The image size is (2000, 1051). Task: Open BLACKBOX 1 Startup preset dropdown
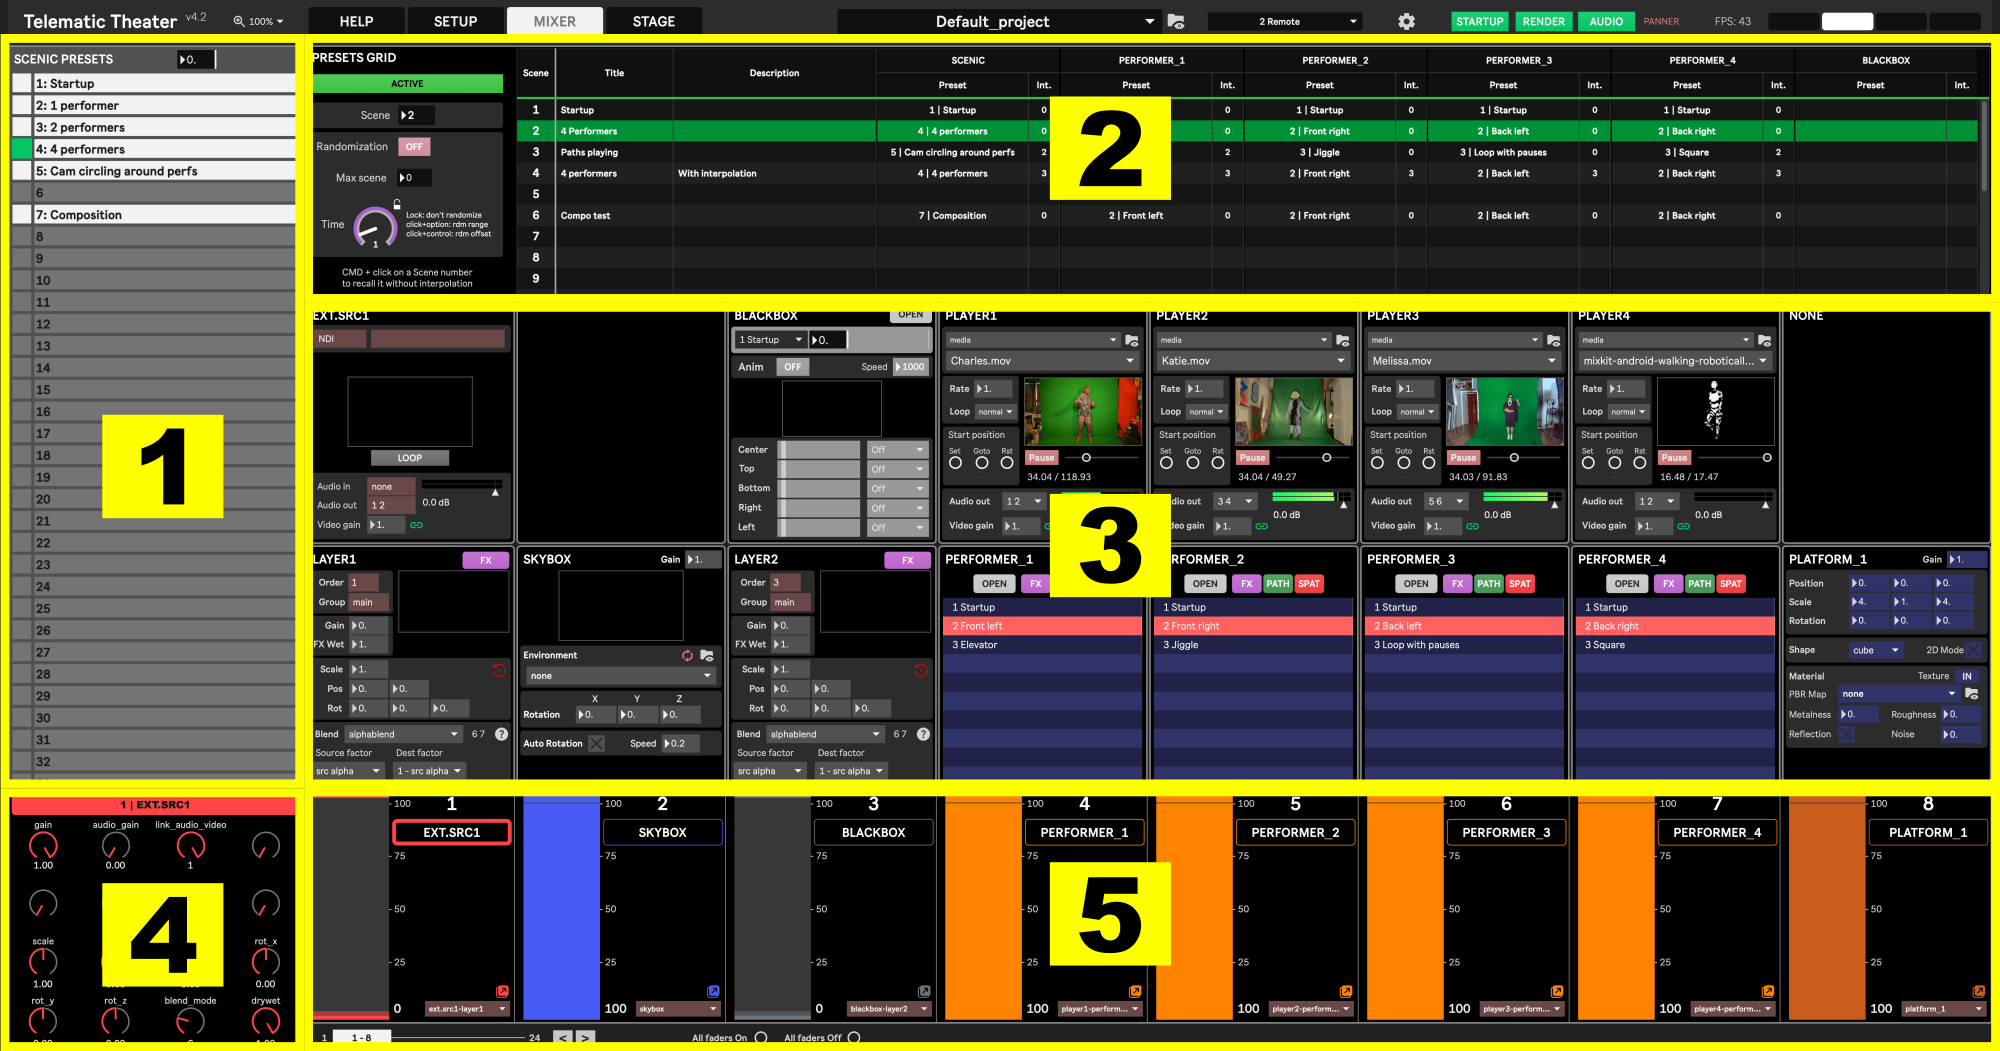point(770,340)
